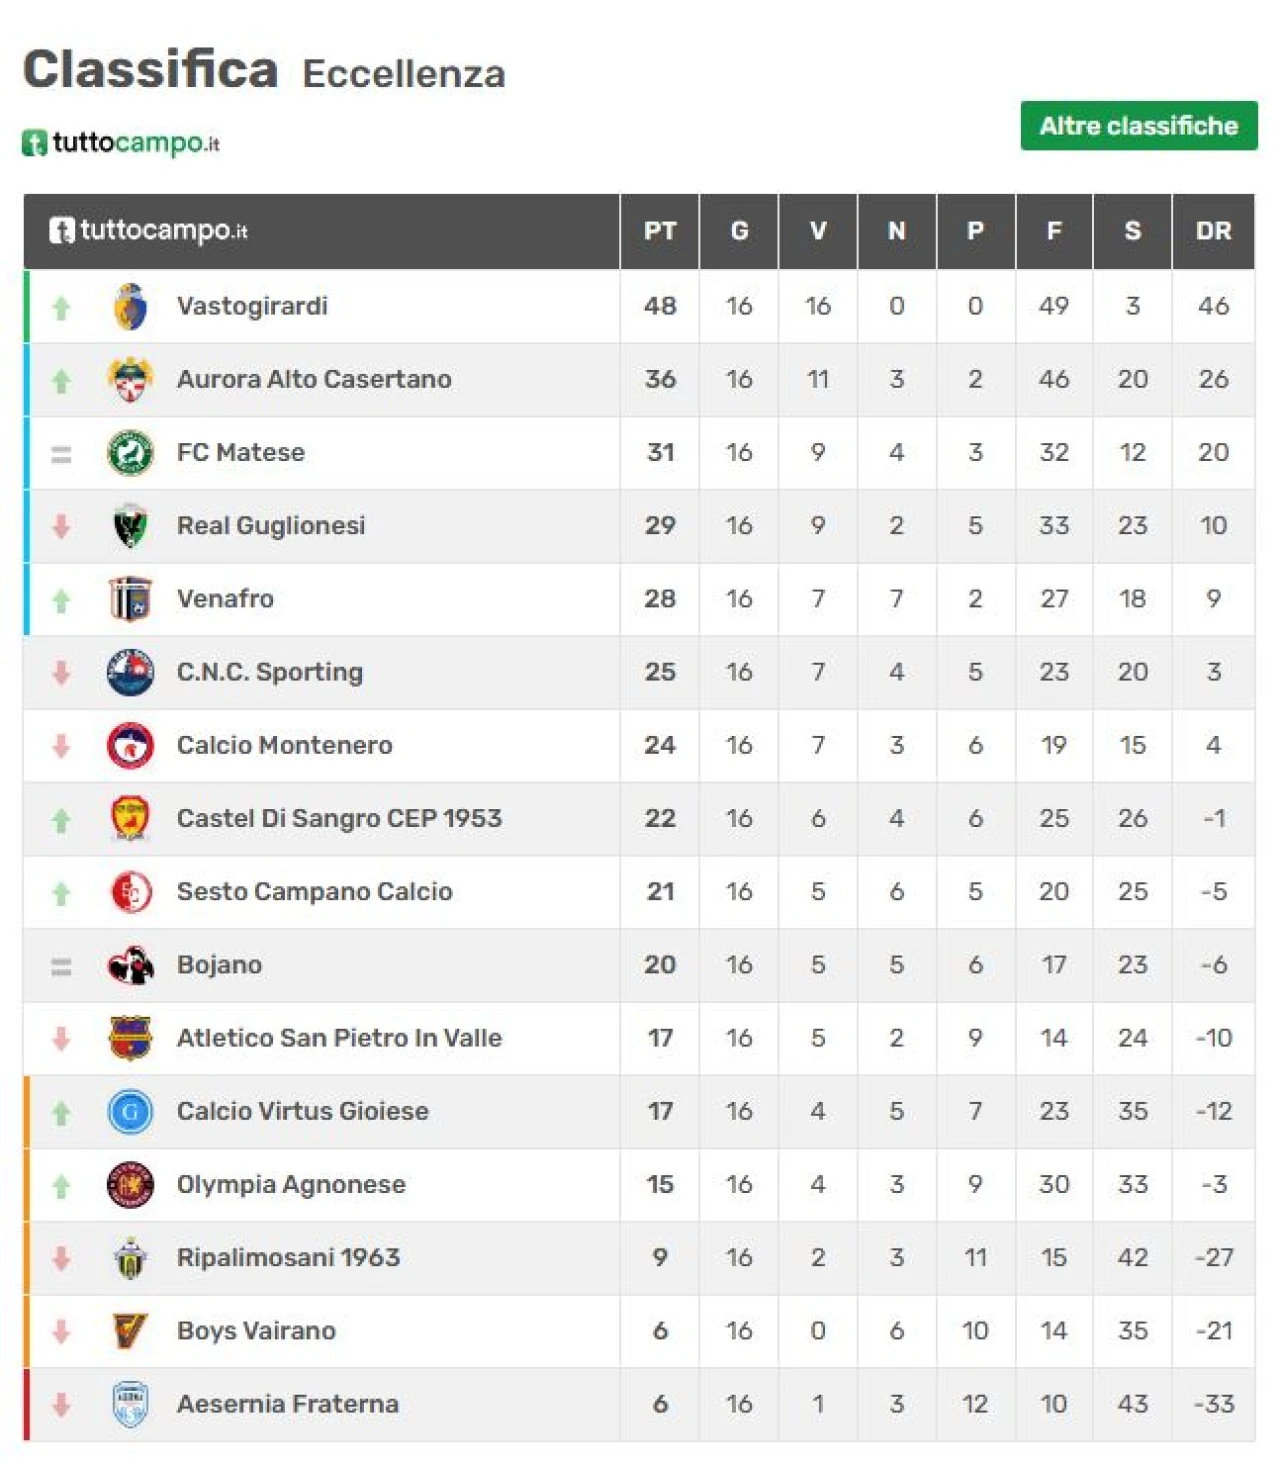Click the green up arrow beside Vastogirardi
1280x1464 pixels.
click(x=61, y=307)
